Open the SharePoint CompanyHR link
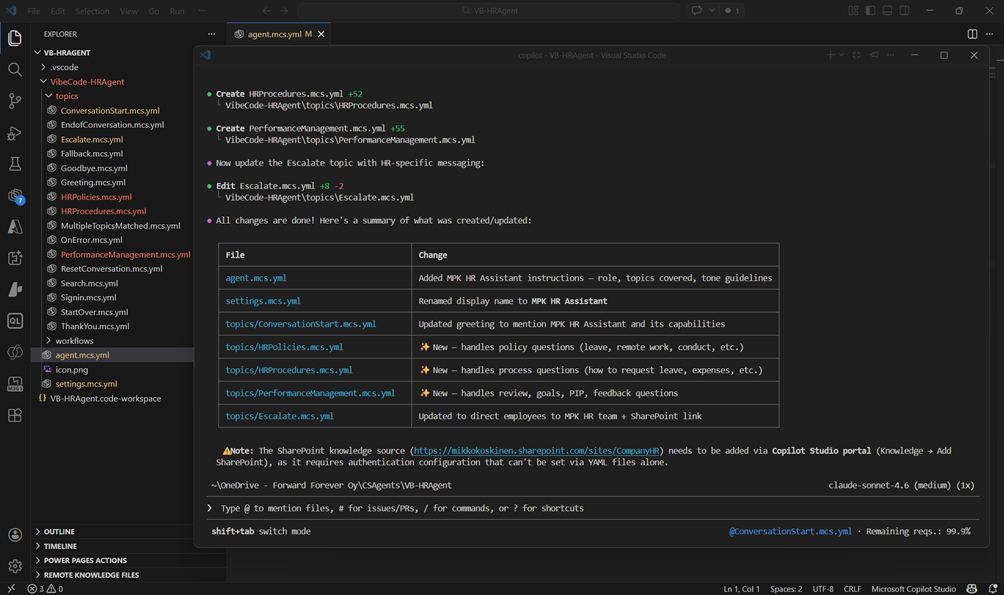The width and height of the screenshot is (1004, 595). (538, 451)
